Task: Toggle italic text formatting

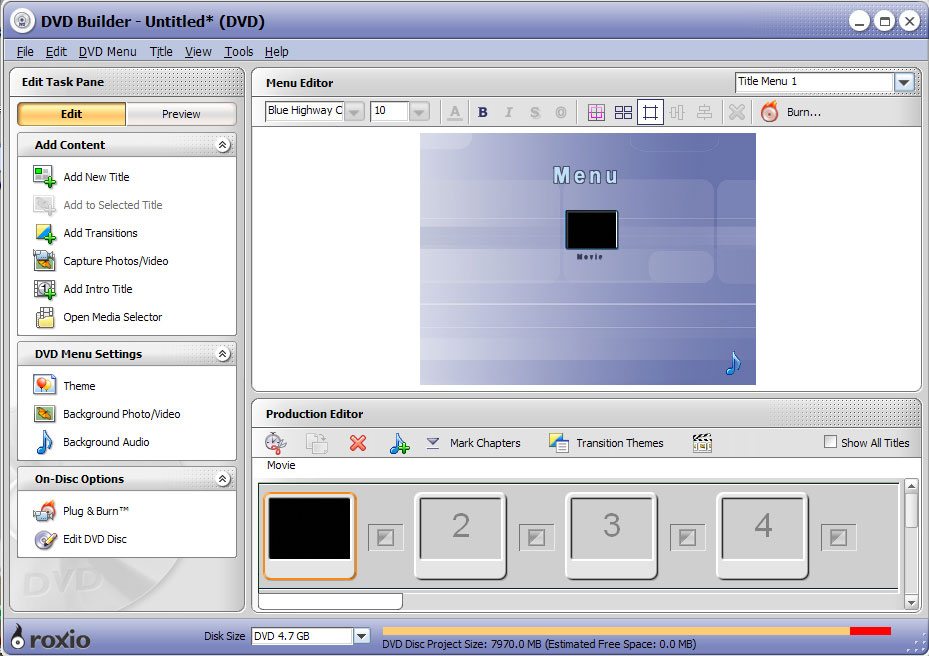Action: [509, 111]
